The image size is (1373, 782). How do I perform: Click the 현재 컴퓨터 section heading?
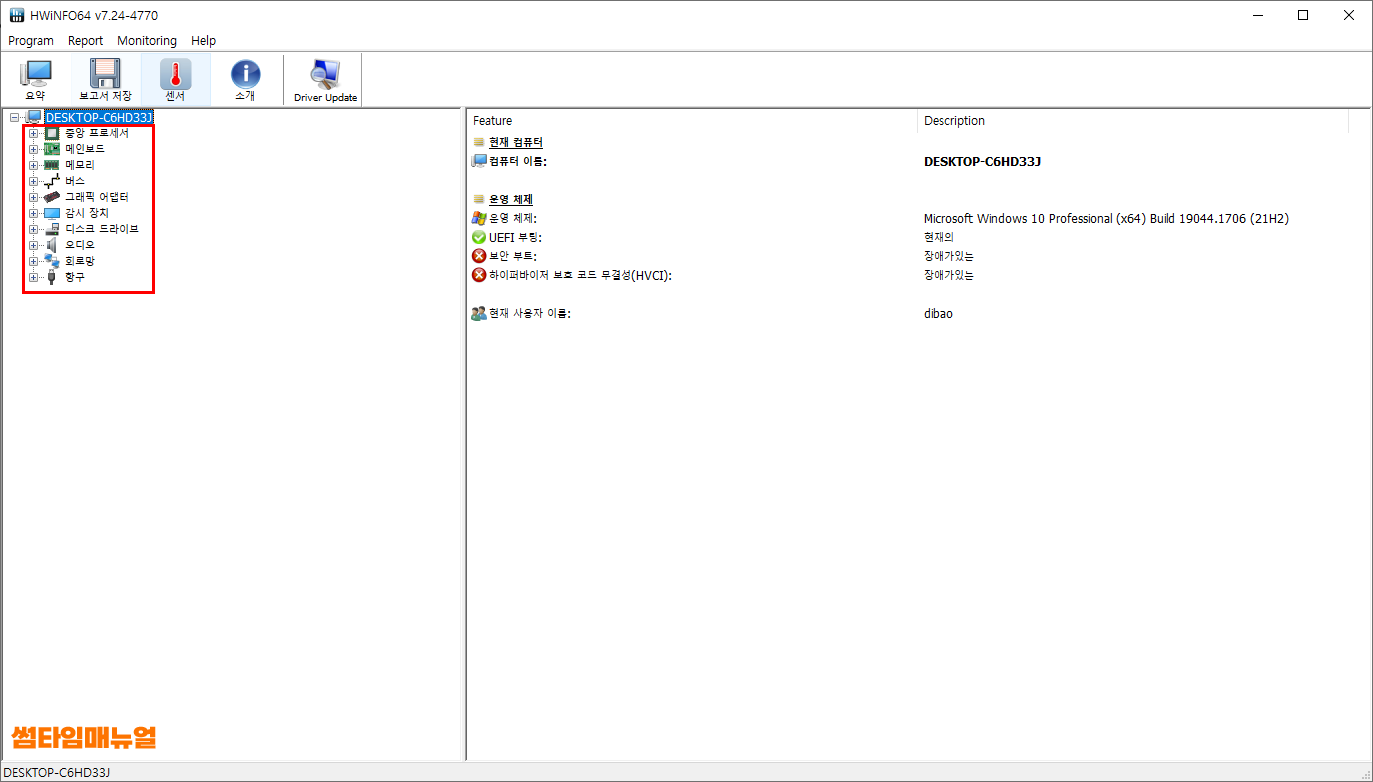tap(516, 143)
